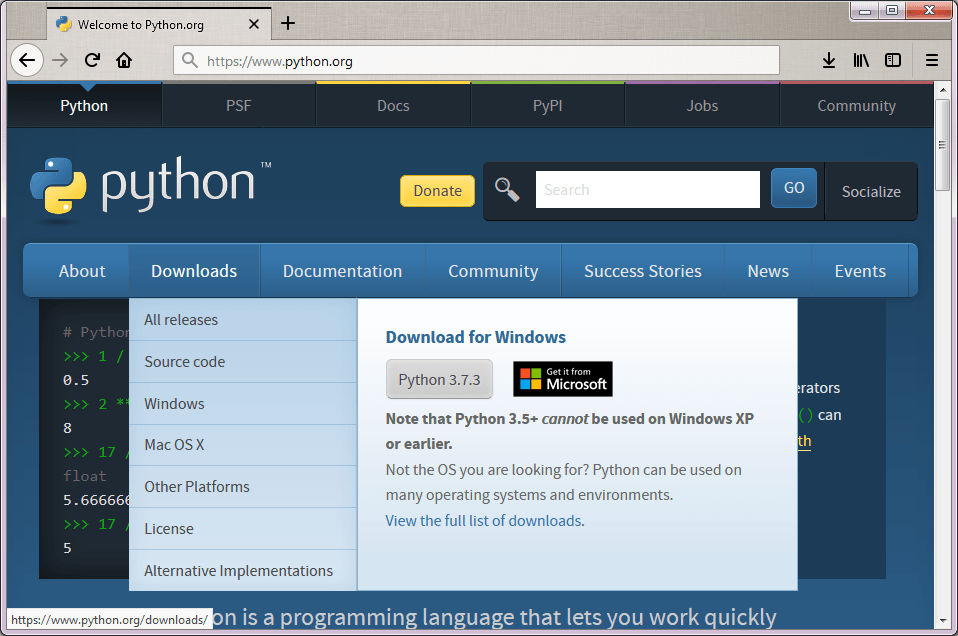958x636 pixels.
Task: Open the Community main navigation menu
Action: click(x=493, y=271)
